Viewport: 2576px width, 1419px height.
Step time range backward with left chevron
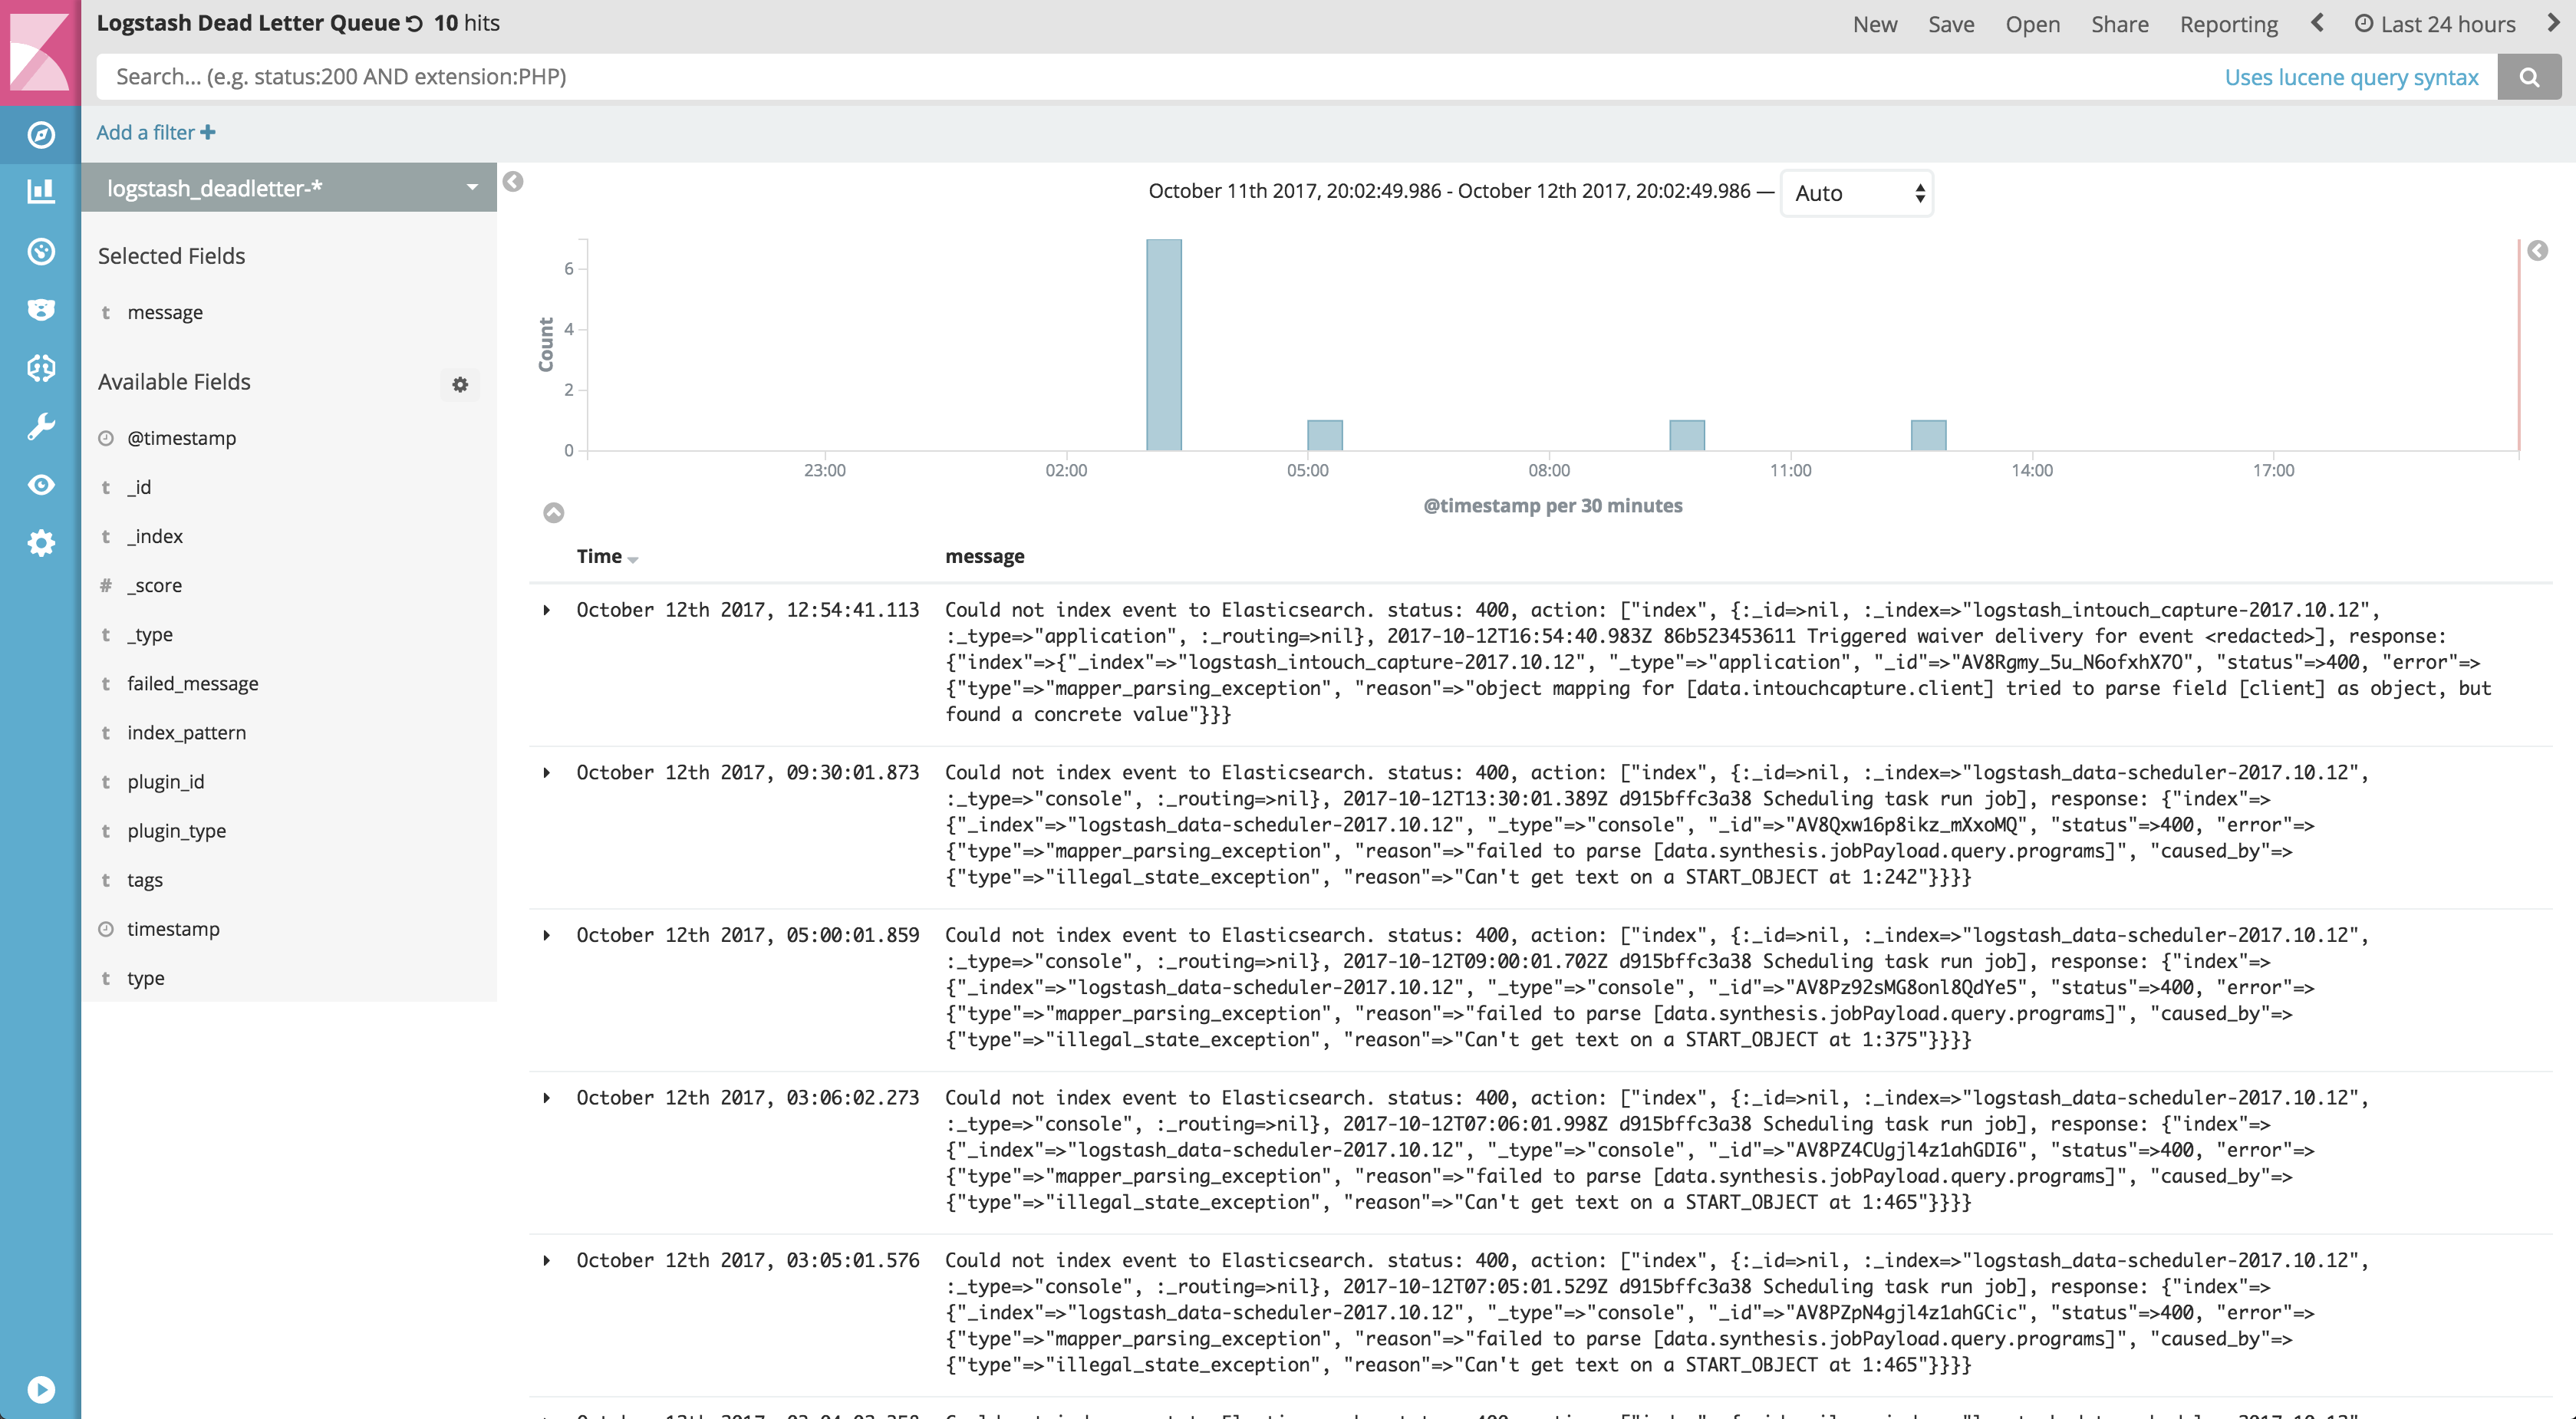point(2317,23)
